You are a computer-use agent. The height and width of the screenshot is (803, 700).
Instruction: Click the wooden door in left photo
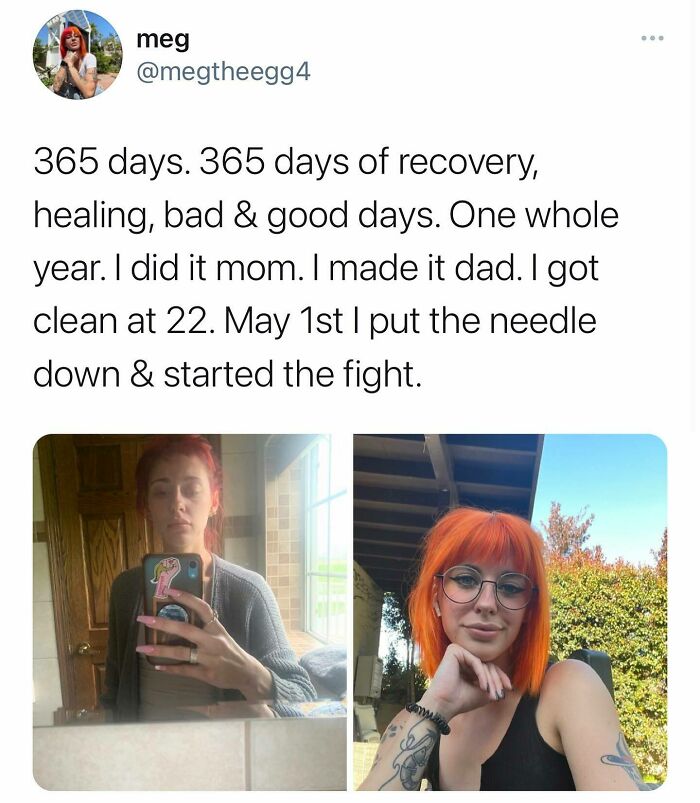coord(92,563)
